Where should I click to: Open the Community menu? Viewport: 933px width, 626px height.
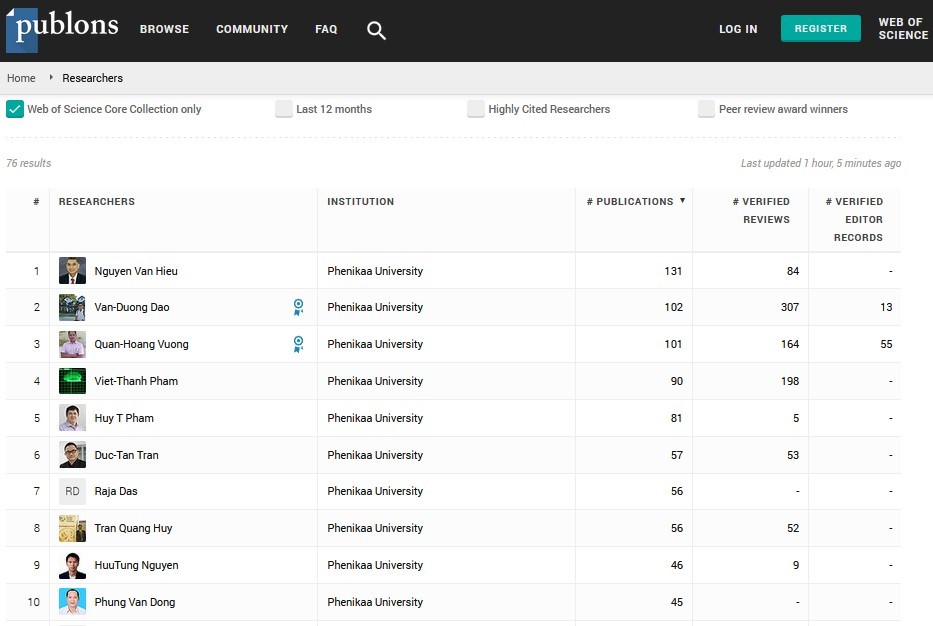coord(252,29)
